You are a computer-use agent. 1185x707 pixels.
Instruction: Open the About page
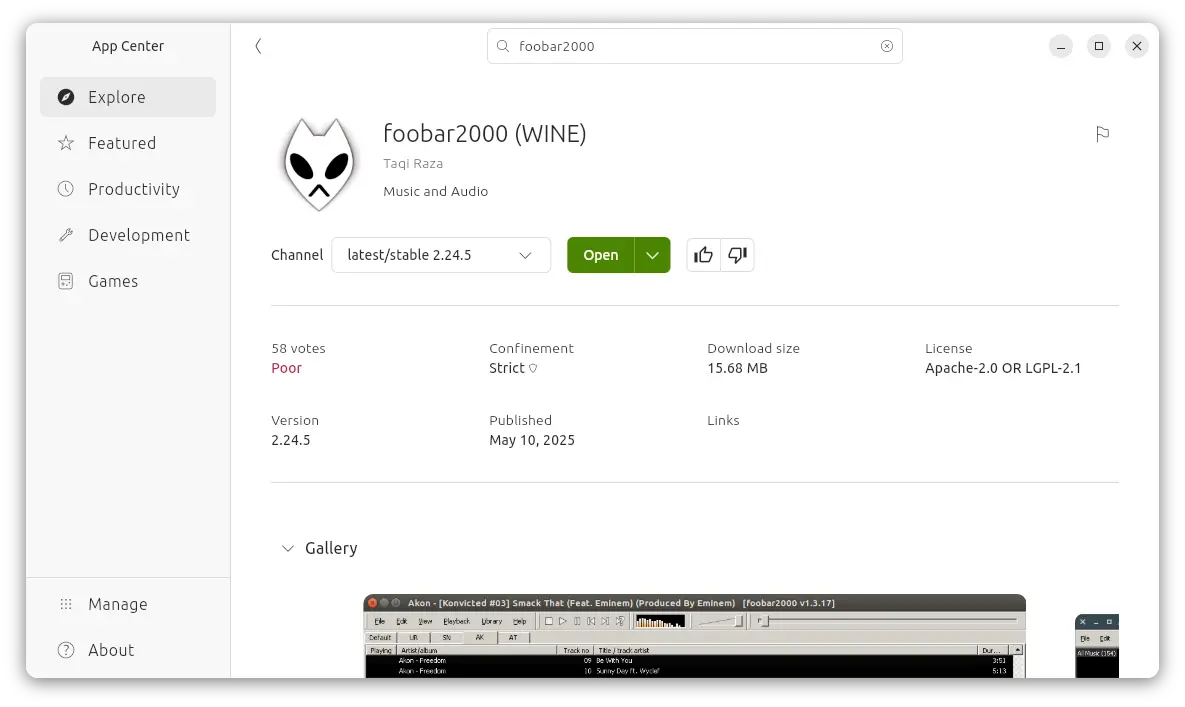click(128, 650)
